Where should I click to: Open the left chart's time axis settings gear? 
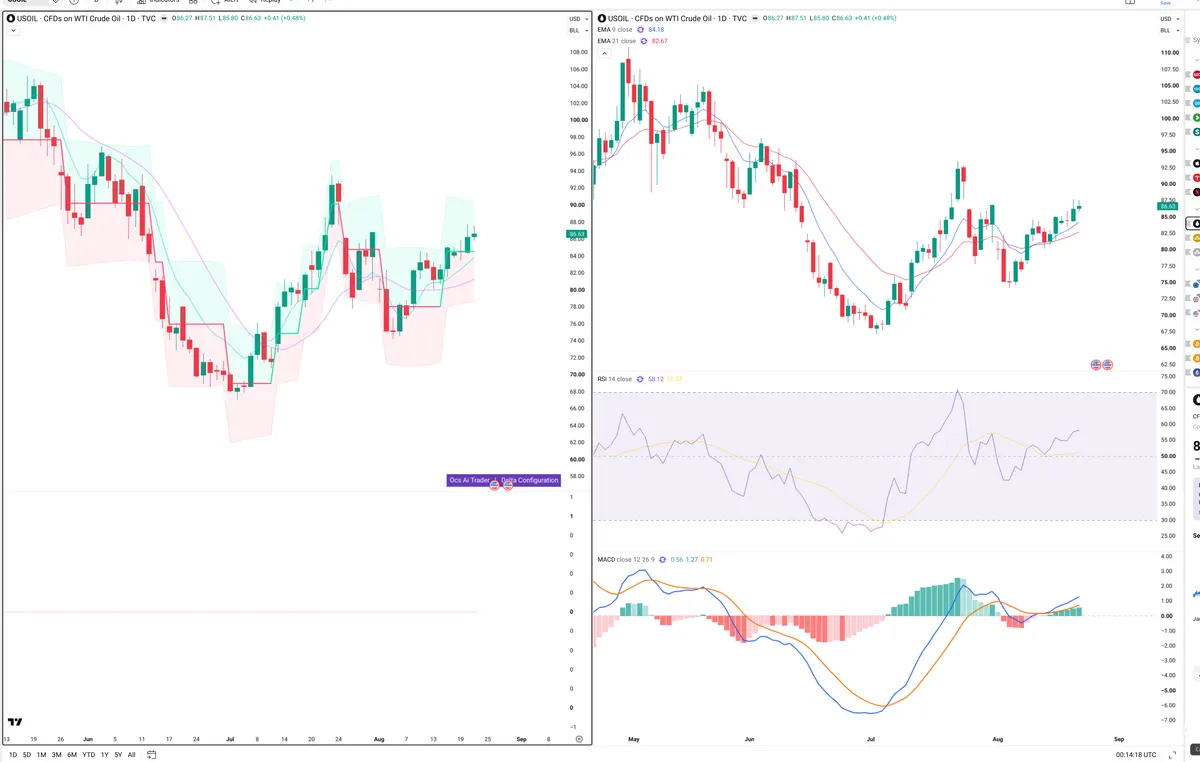579,738
